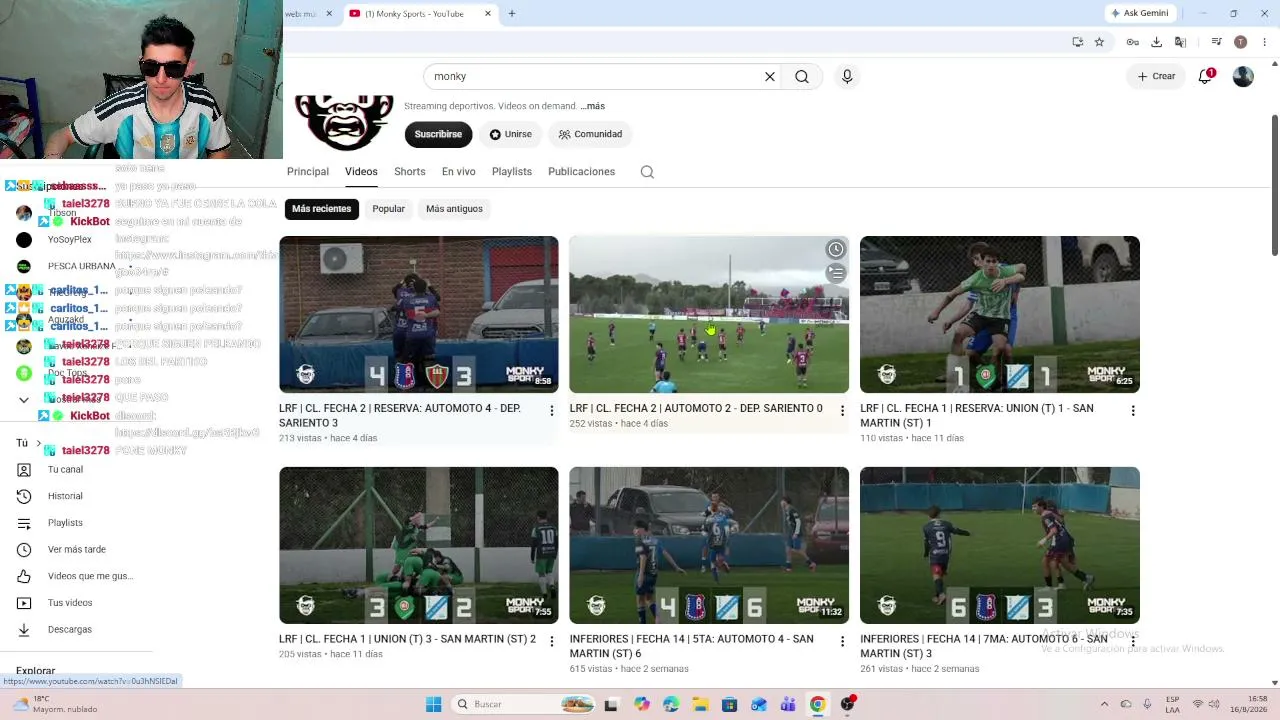Open Microsoft Store from taskbar
Viewport: 1280px width, 720px height.
point(729,704)
